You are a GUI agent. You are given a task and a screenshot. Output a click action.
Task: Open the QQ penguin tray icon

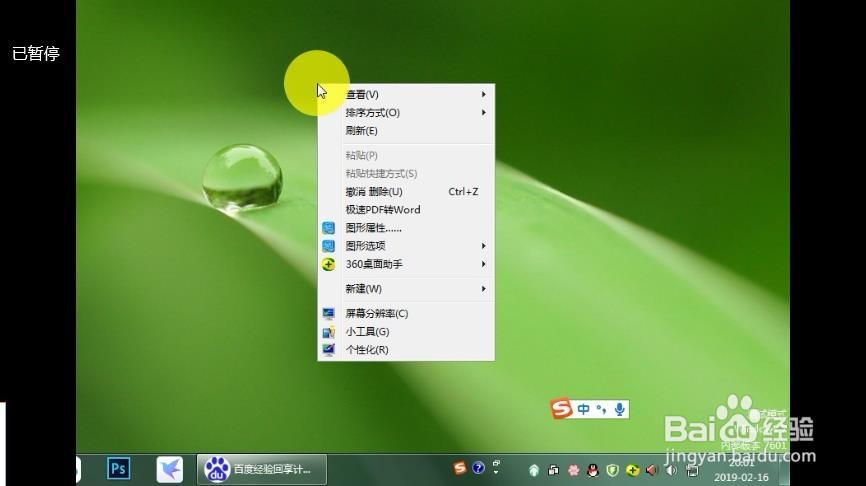(x=593, y=471)
